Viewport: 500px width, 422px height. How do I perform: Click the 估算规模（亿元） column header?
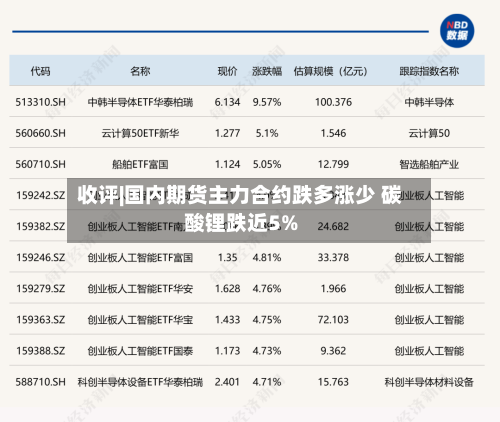coord(330,71)
